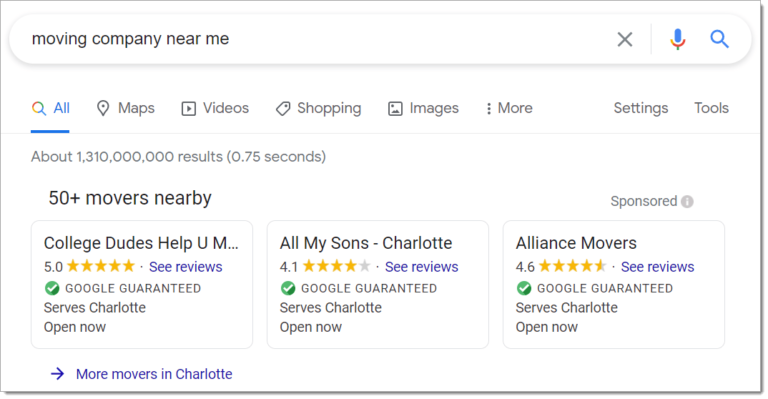Open the Images tab

(423, 108)
